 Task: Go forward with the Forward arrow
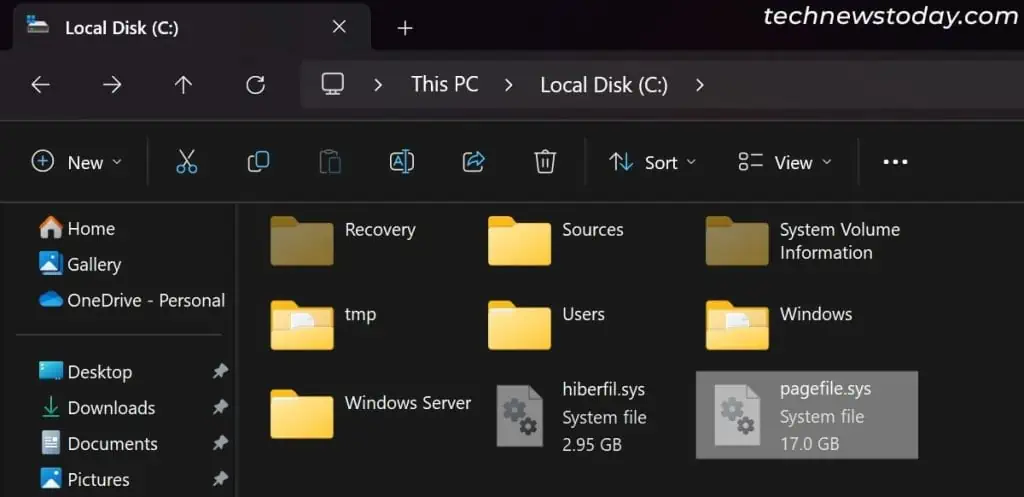[112, 84]
